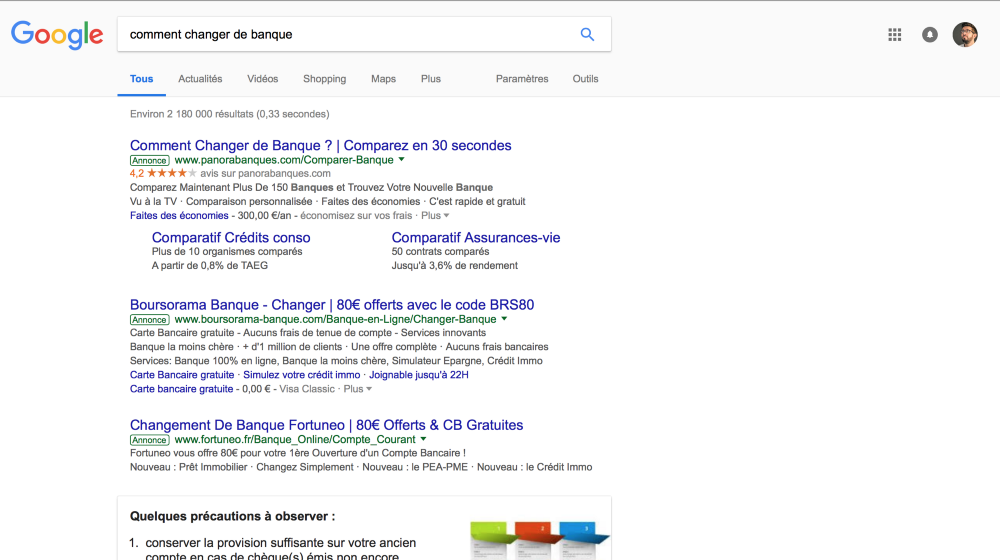Click 'Fortuneo vous offre 80€' description line
This screenshot has height=560, width=1000.
tap(298, 453)
